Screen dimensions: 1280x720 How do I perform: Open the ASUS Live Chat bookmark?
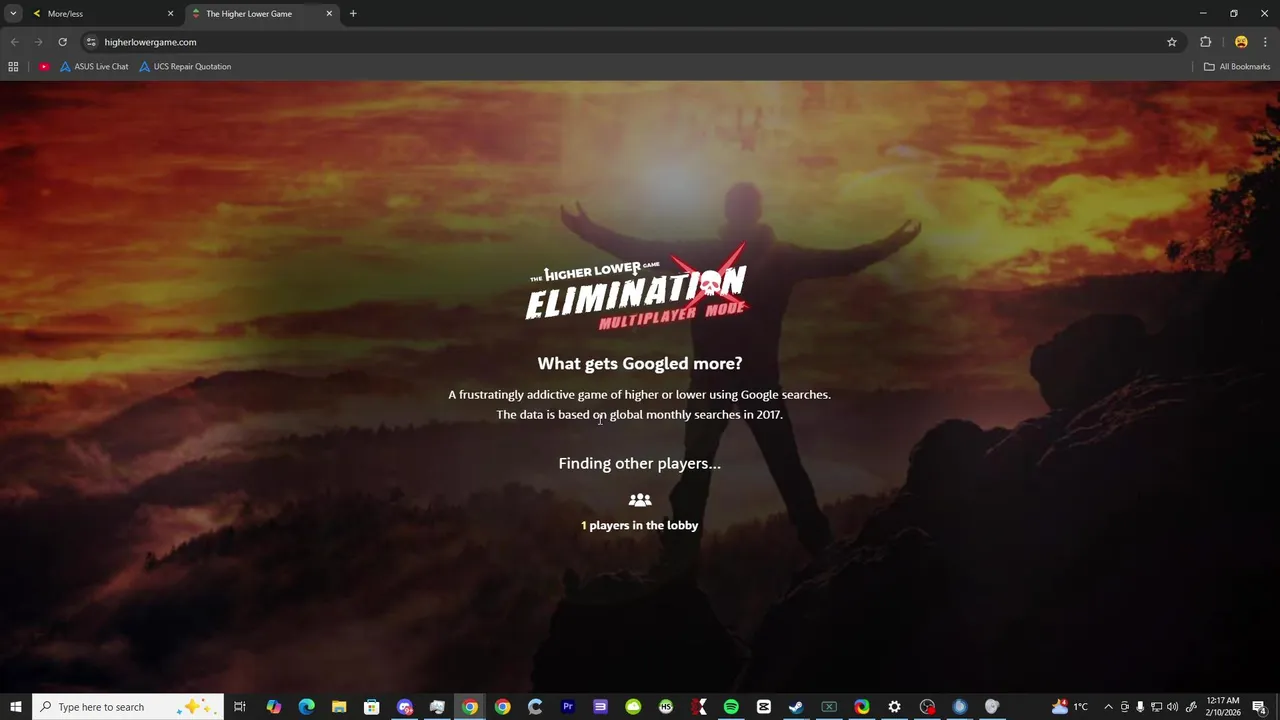coord(94,67)
